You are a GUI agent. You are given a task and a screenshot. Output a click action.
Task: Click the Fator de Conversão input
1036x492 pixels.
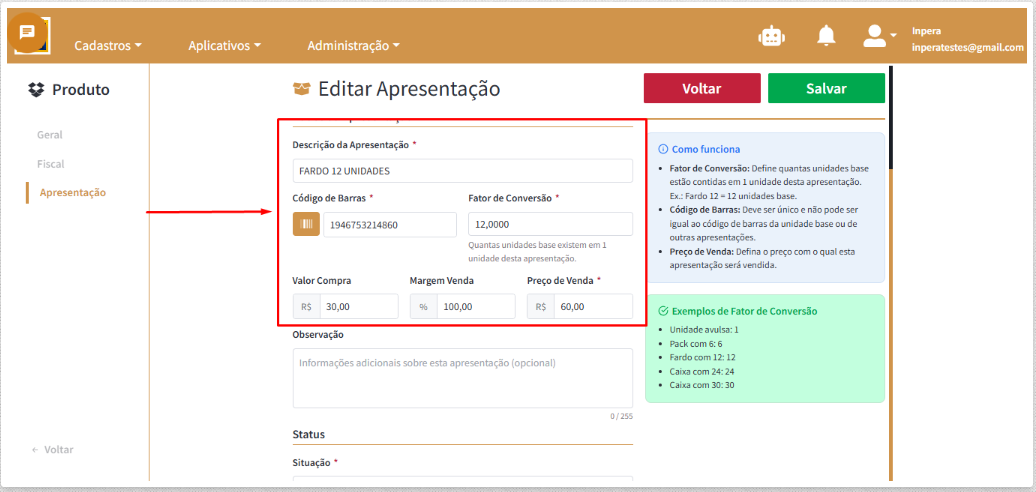[550, 225]
